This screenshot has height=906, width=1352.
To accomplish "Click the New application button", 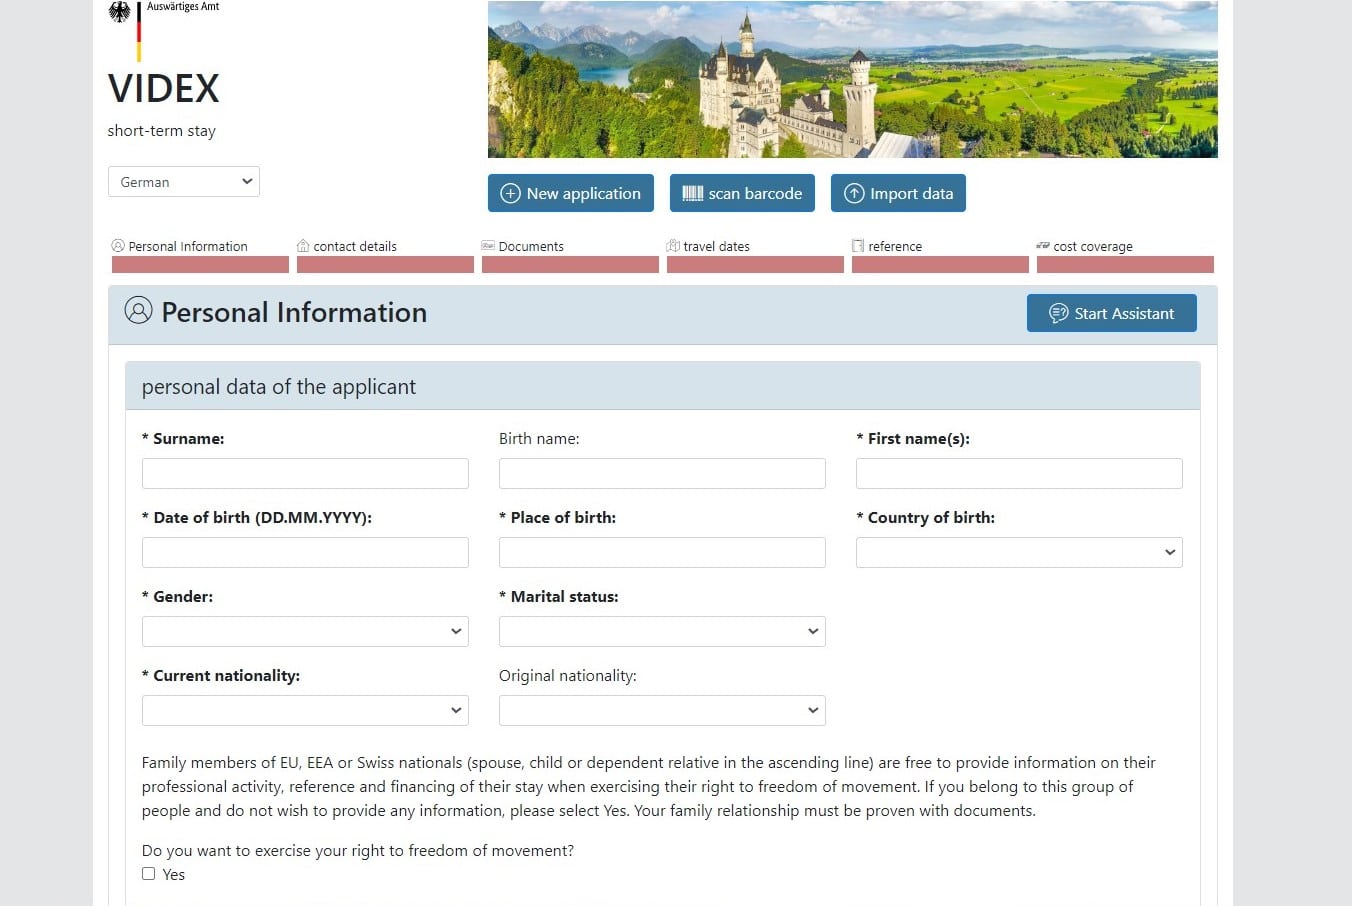I will pos(571,193).
